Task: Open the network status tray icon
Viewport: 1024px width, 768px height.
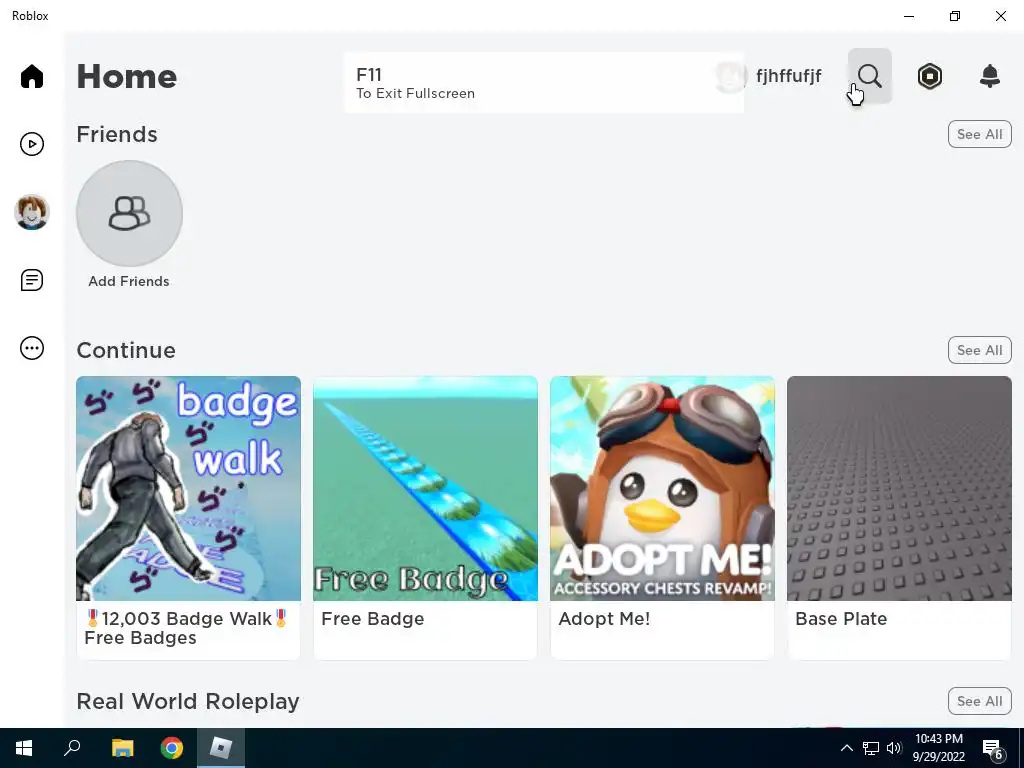Action: tap(871, 748)
